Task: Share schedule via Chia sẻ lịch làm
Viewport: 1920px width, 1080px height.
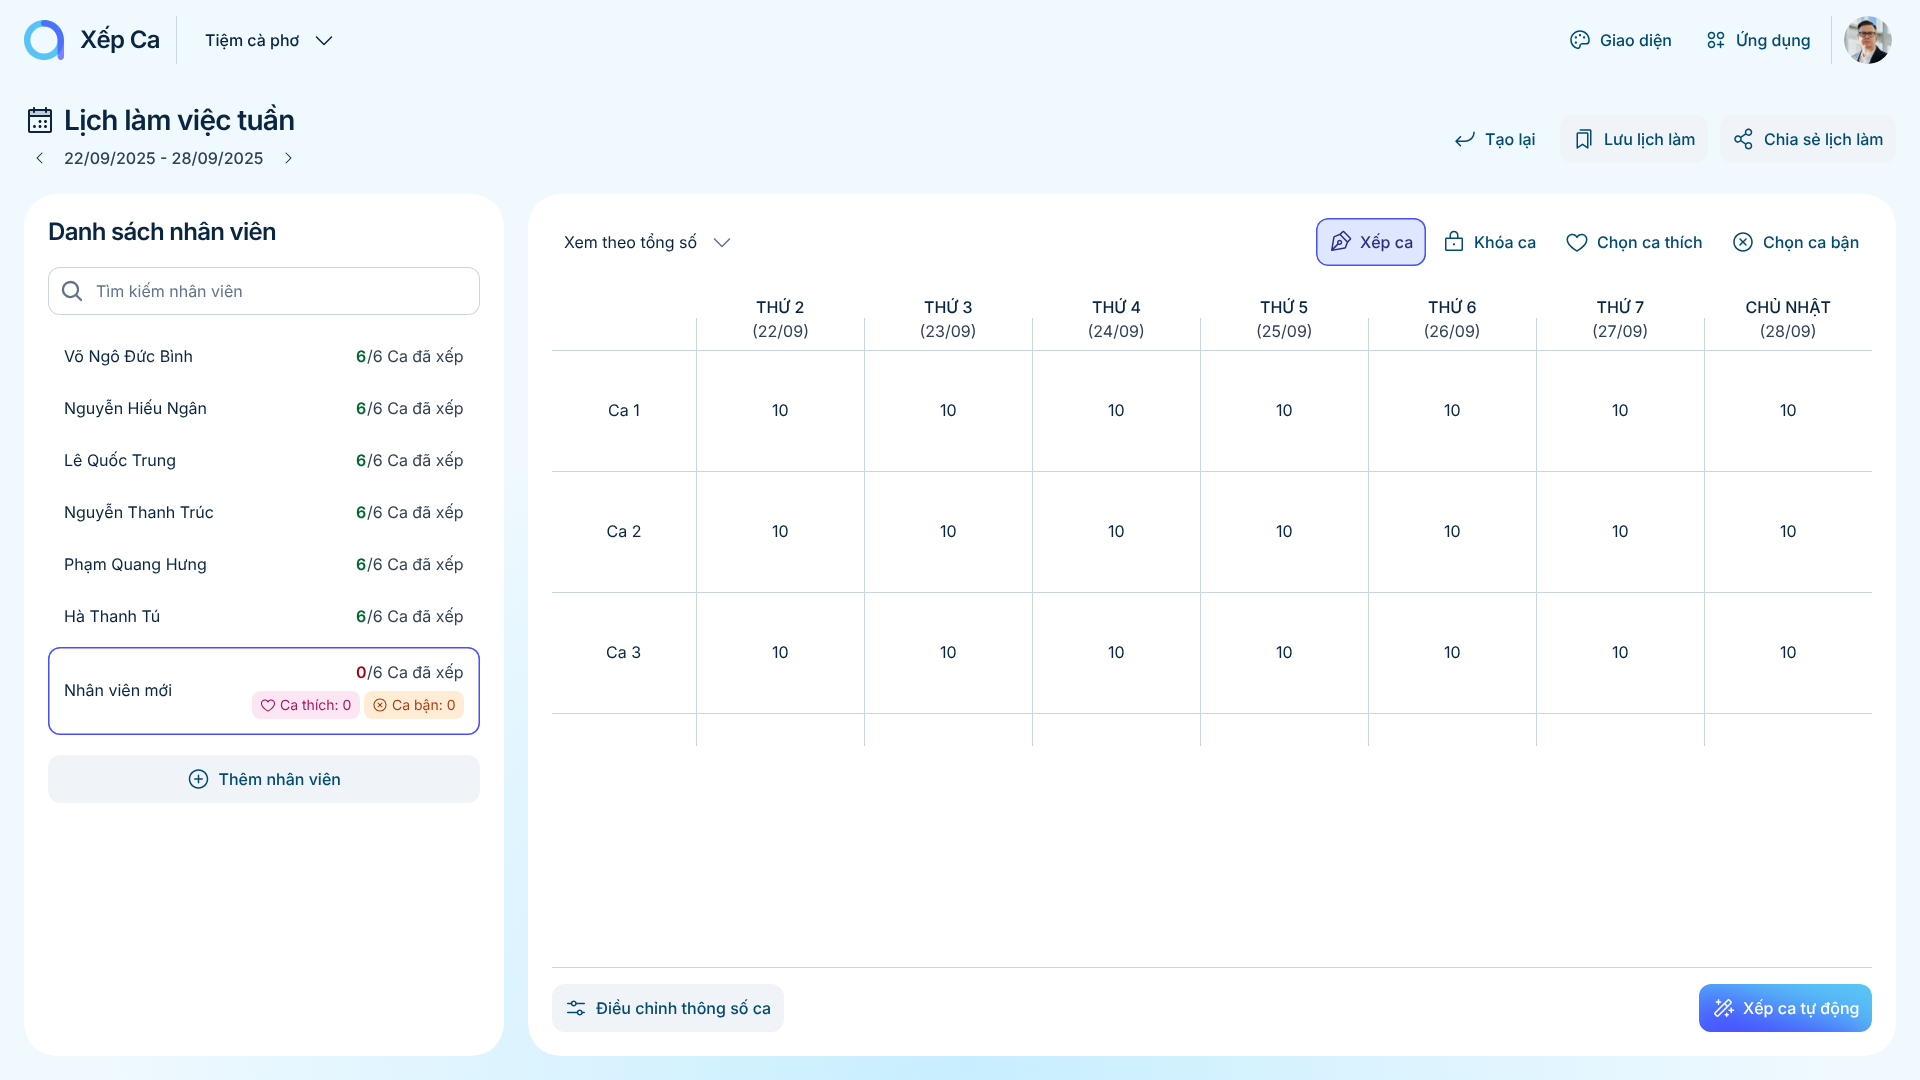Action: pyautogui.click(x=1807, y=139)
